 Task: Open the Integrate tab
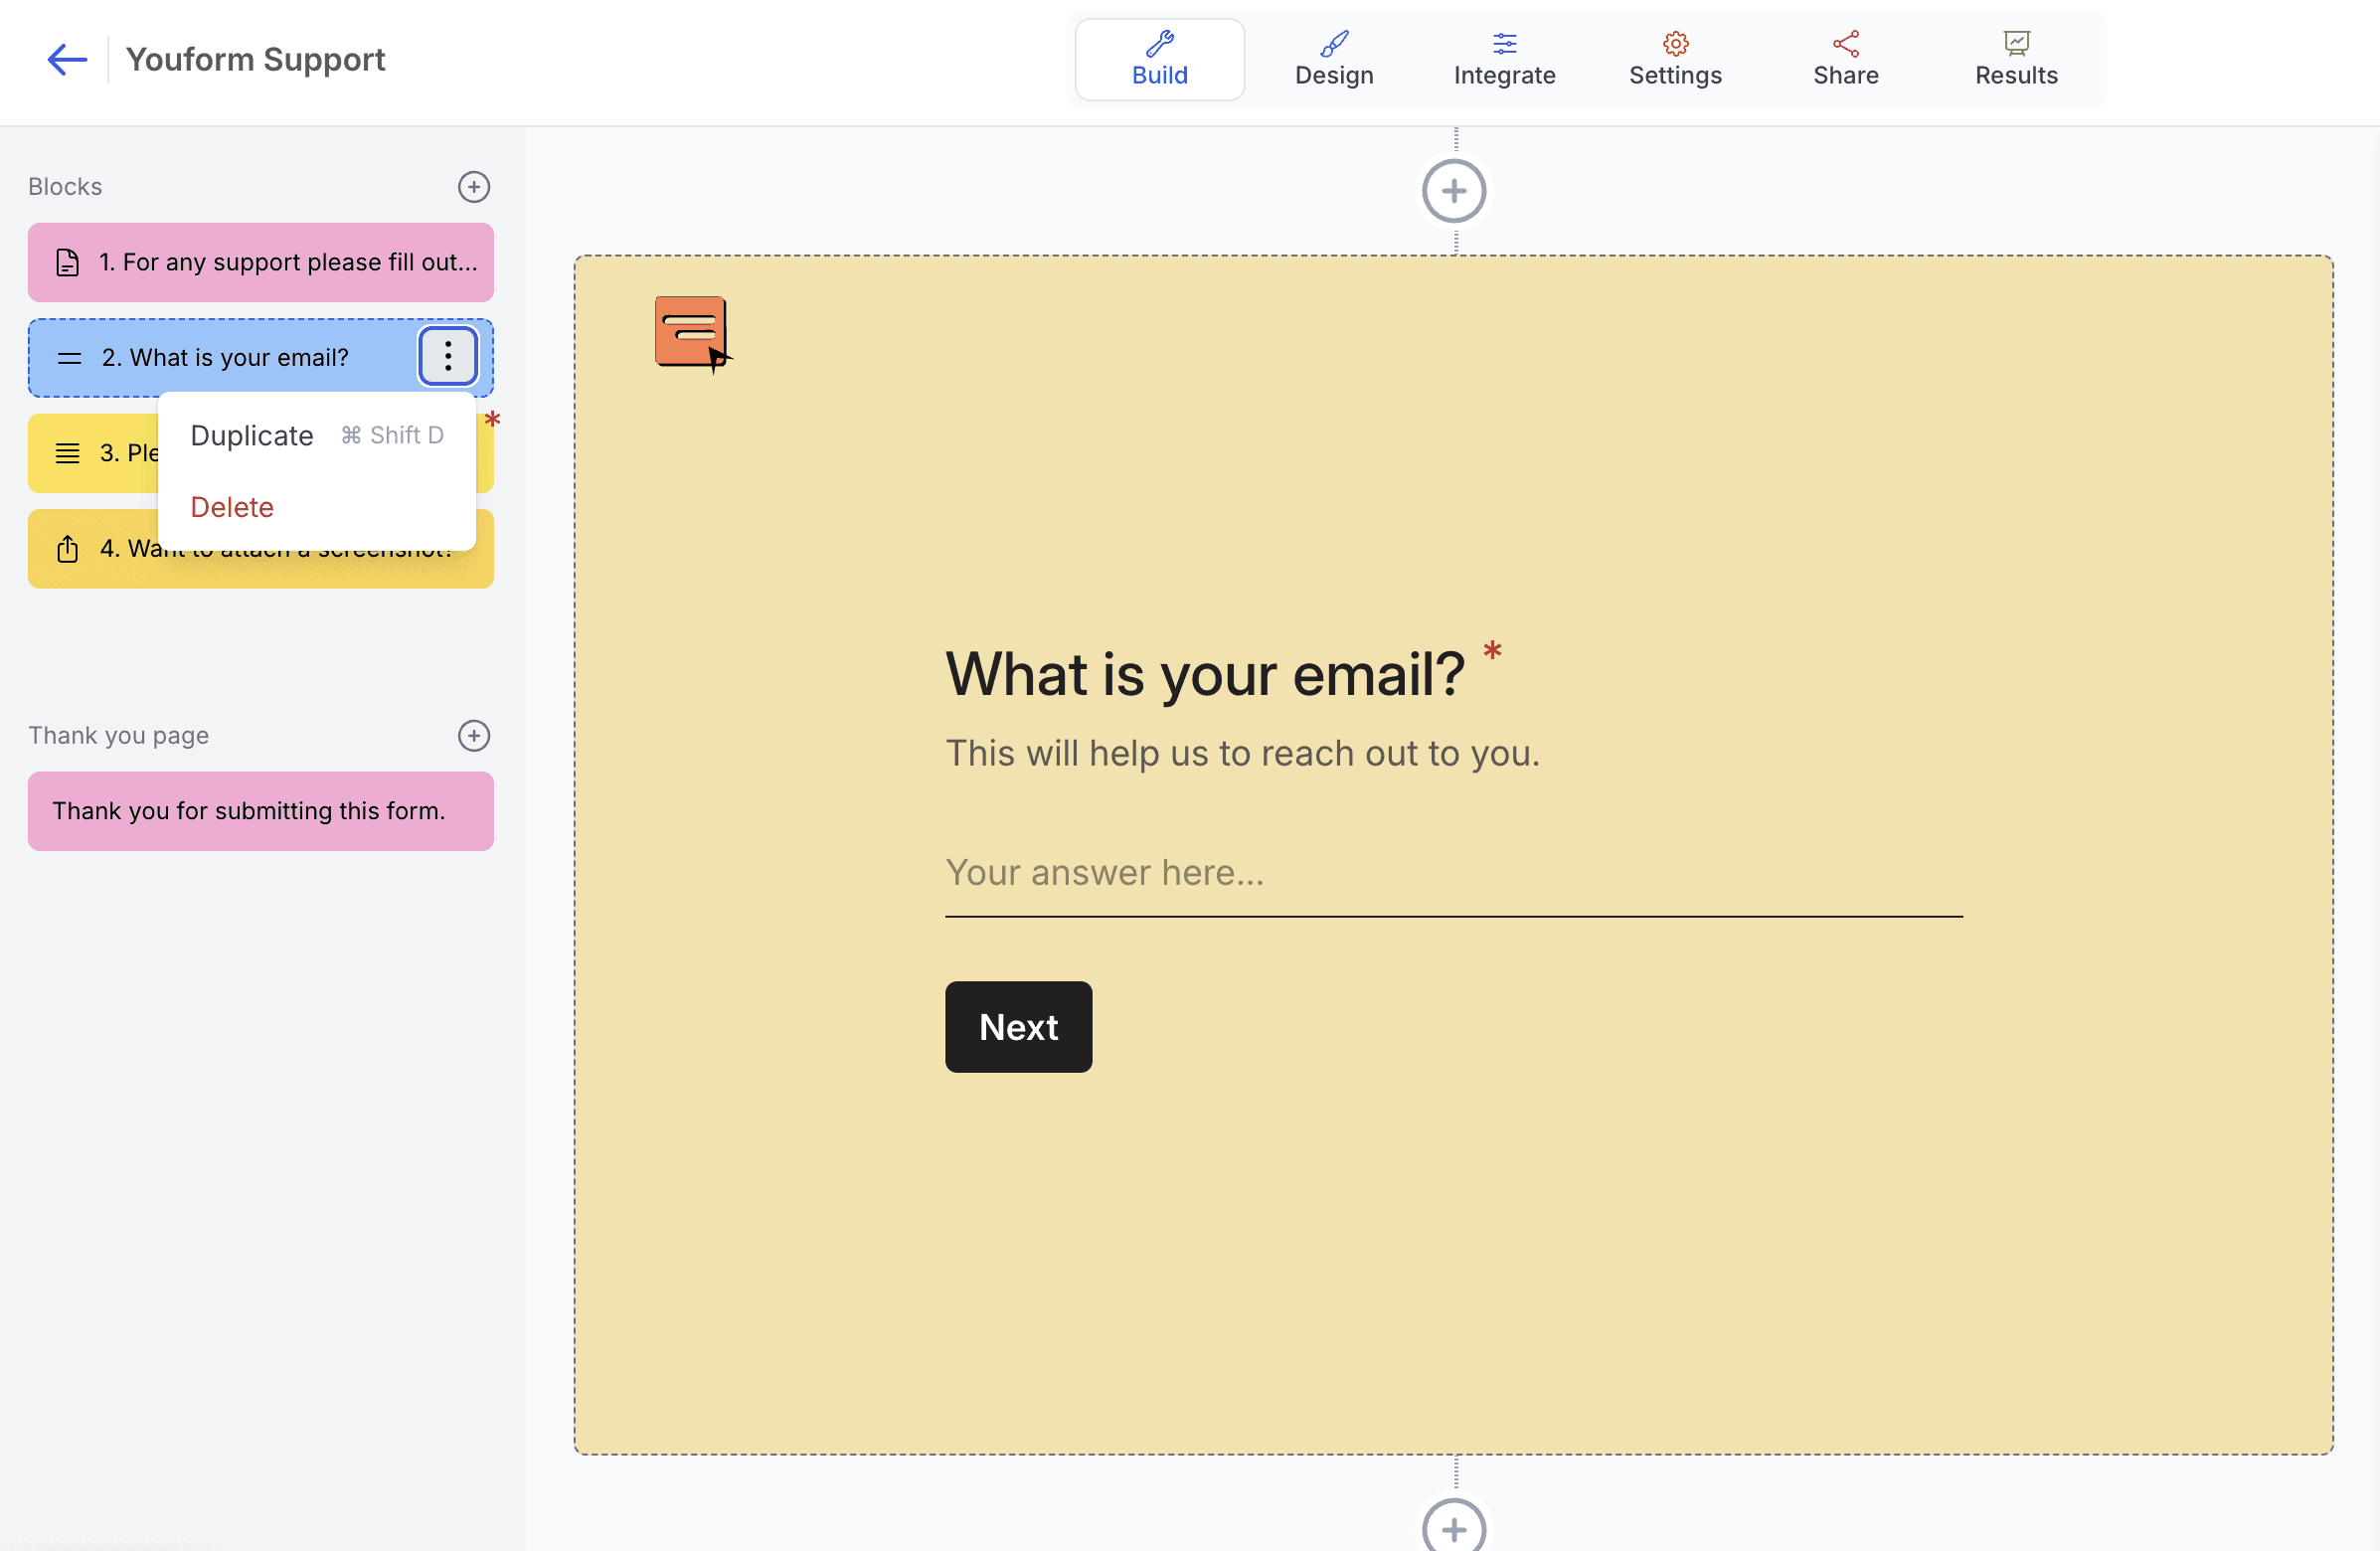[x=1504, y=60]
